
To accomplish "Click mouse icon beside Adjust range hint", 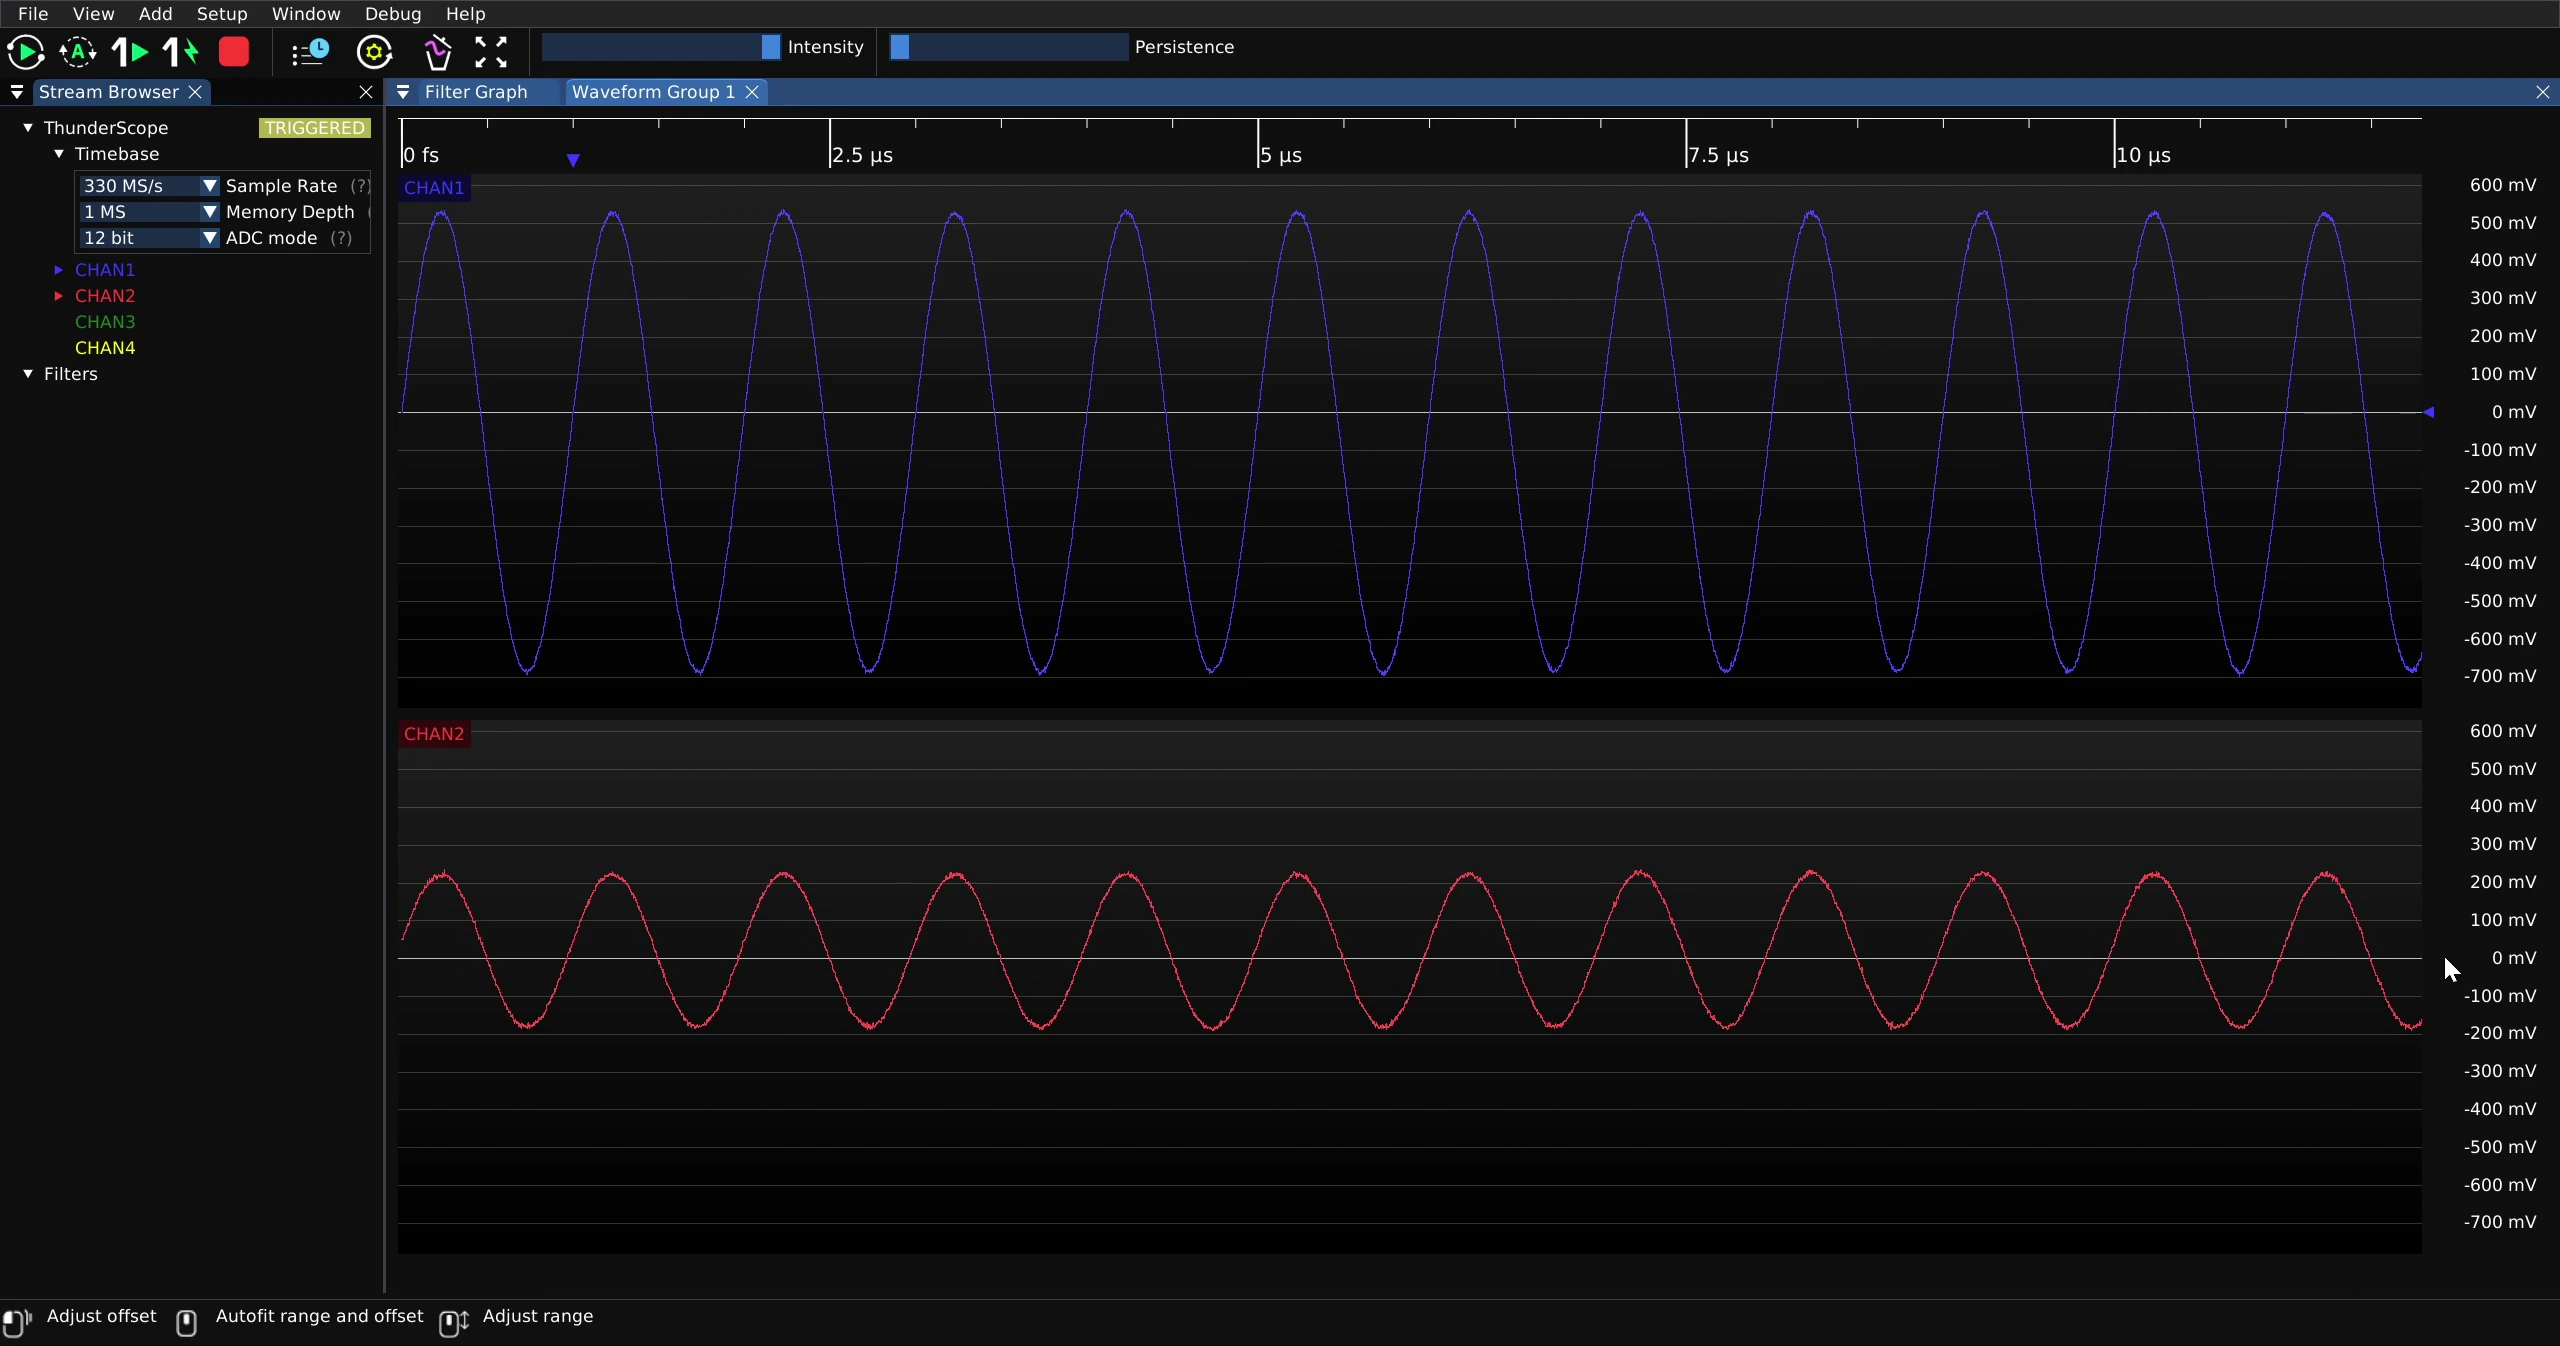I will tap(454, 1322).
